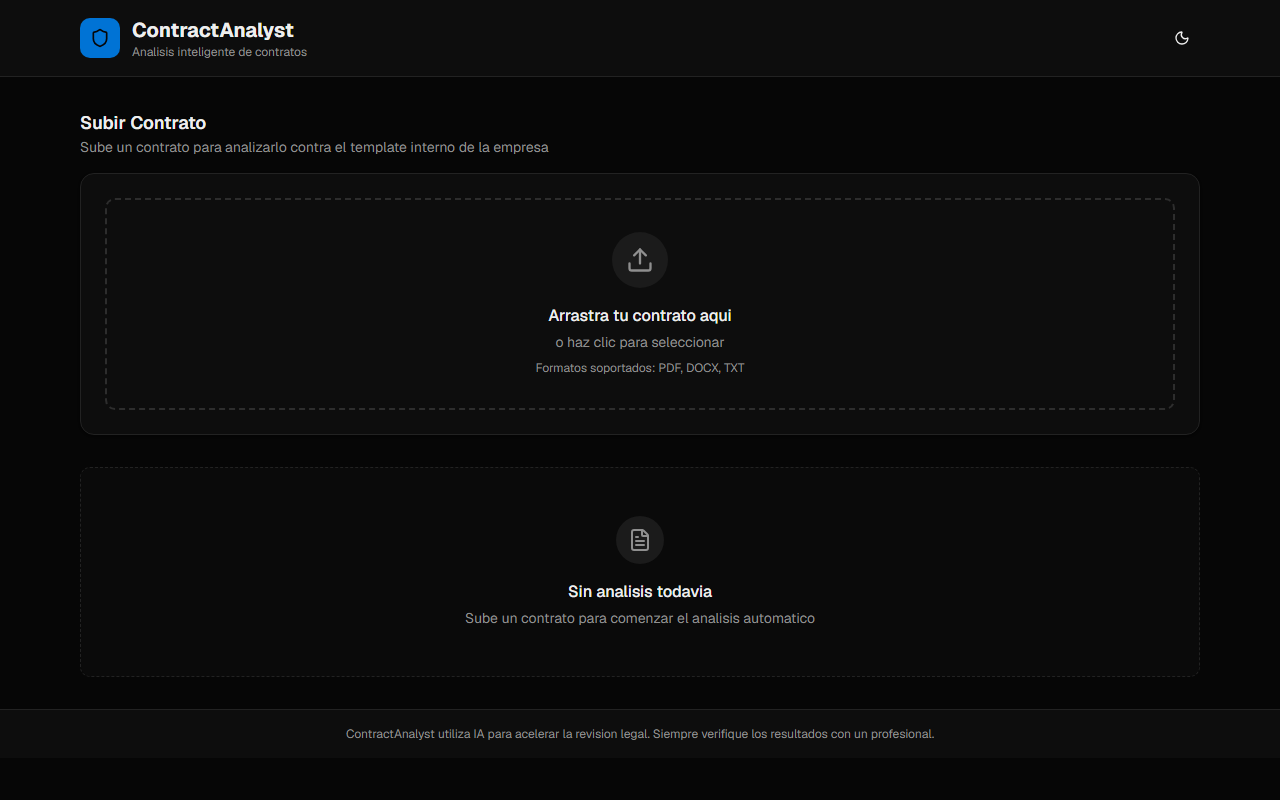The image size is (1280, 800).
Task: Click the document icon above Sin analisis todavia
Action: pos(640,540)
